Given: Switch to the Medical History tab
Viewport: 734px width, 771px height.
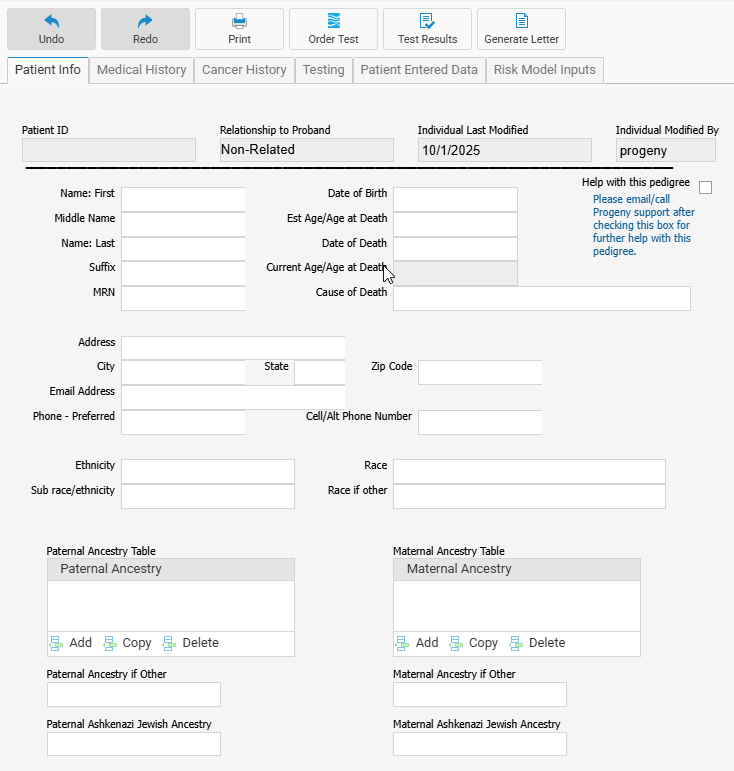Looking at the screenshot, I should [x=141, y=70].
